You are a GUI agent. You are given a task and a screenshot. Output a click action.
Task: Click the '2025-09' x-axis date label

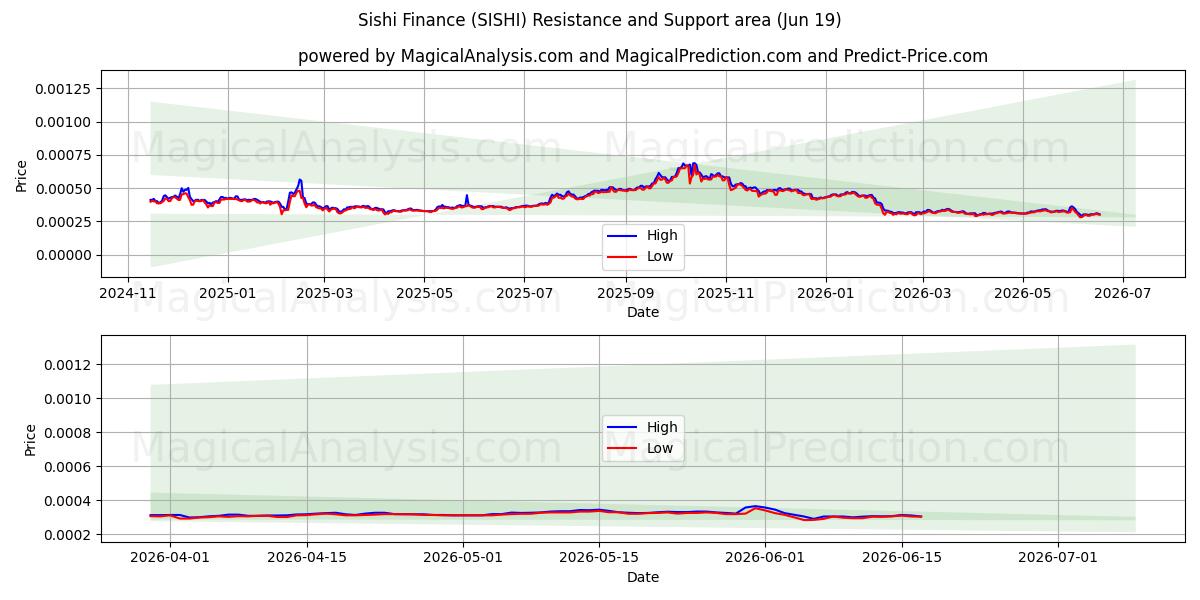click(x=625, y=294)
